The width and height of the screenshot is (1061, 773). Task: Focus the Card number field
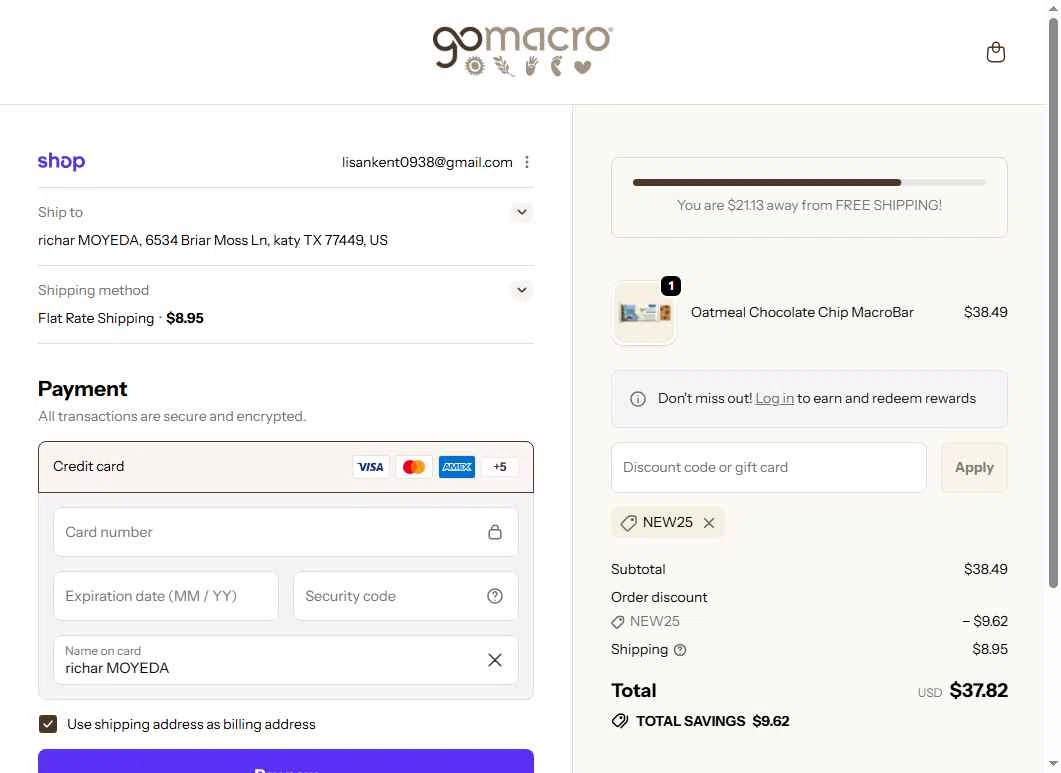[x=286, y=532]
